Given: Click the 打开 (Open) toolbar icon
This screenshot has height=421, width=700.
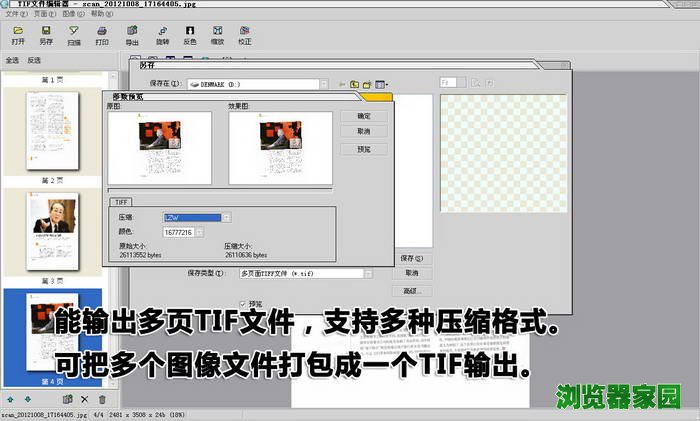Looking at the screenshot, I should pos(18,36).
